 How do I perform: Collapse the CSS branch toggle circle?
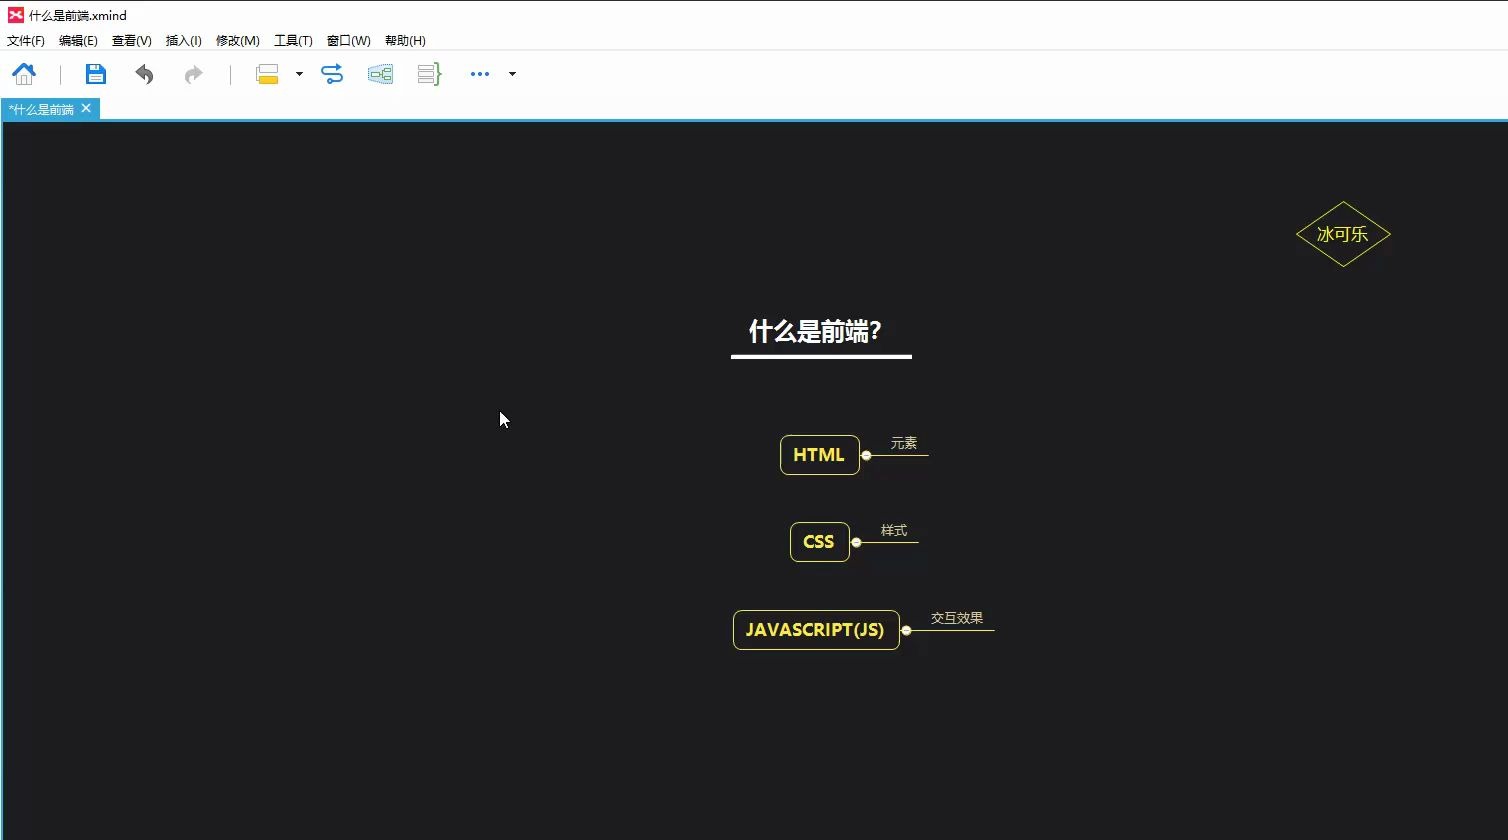(856, 542)
